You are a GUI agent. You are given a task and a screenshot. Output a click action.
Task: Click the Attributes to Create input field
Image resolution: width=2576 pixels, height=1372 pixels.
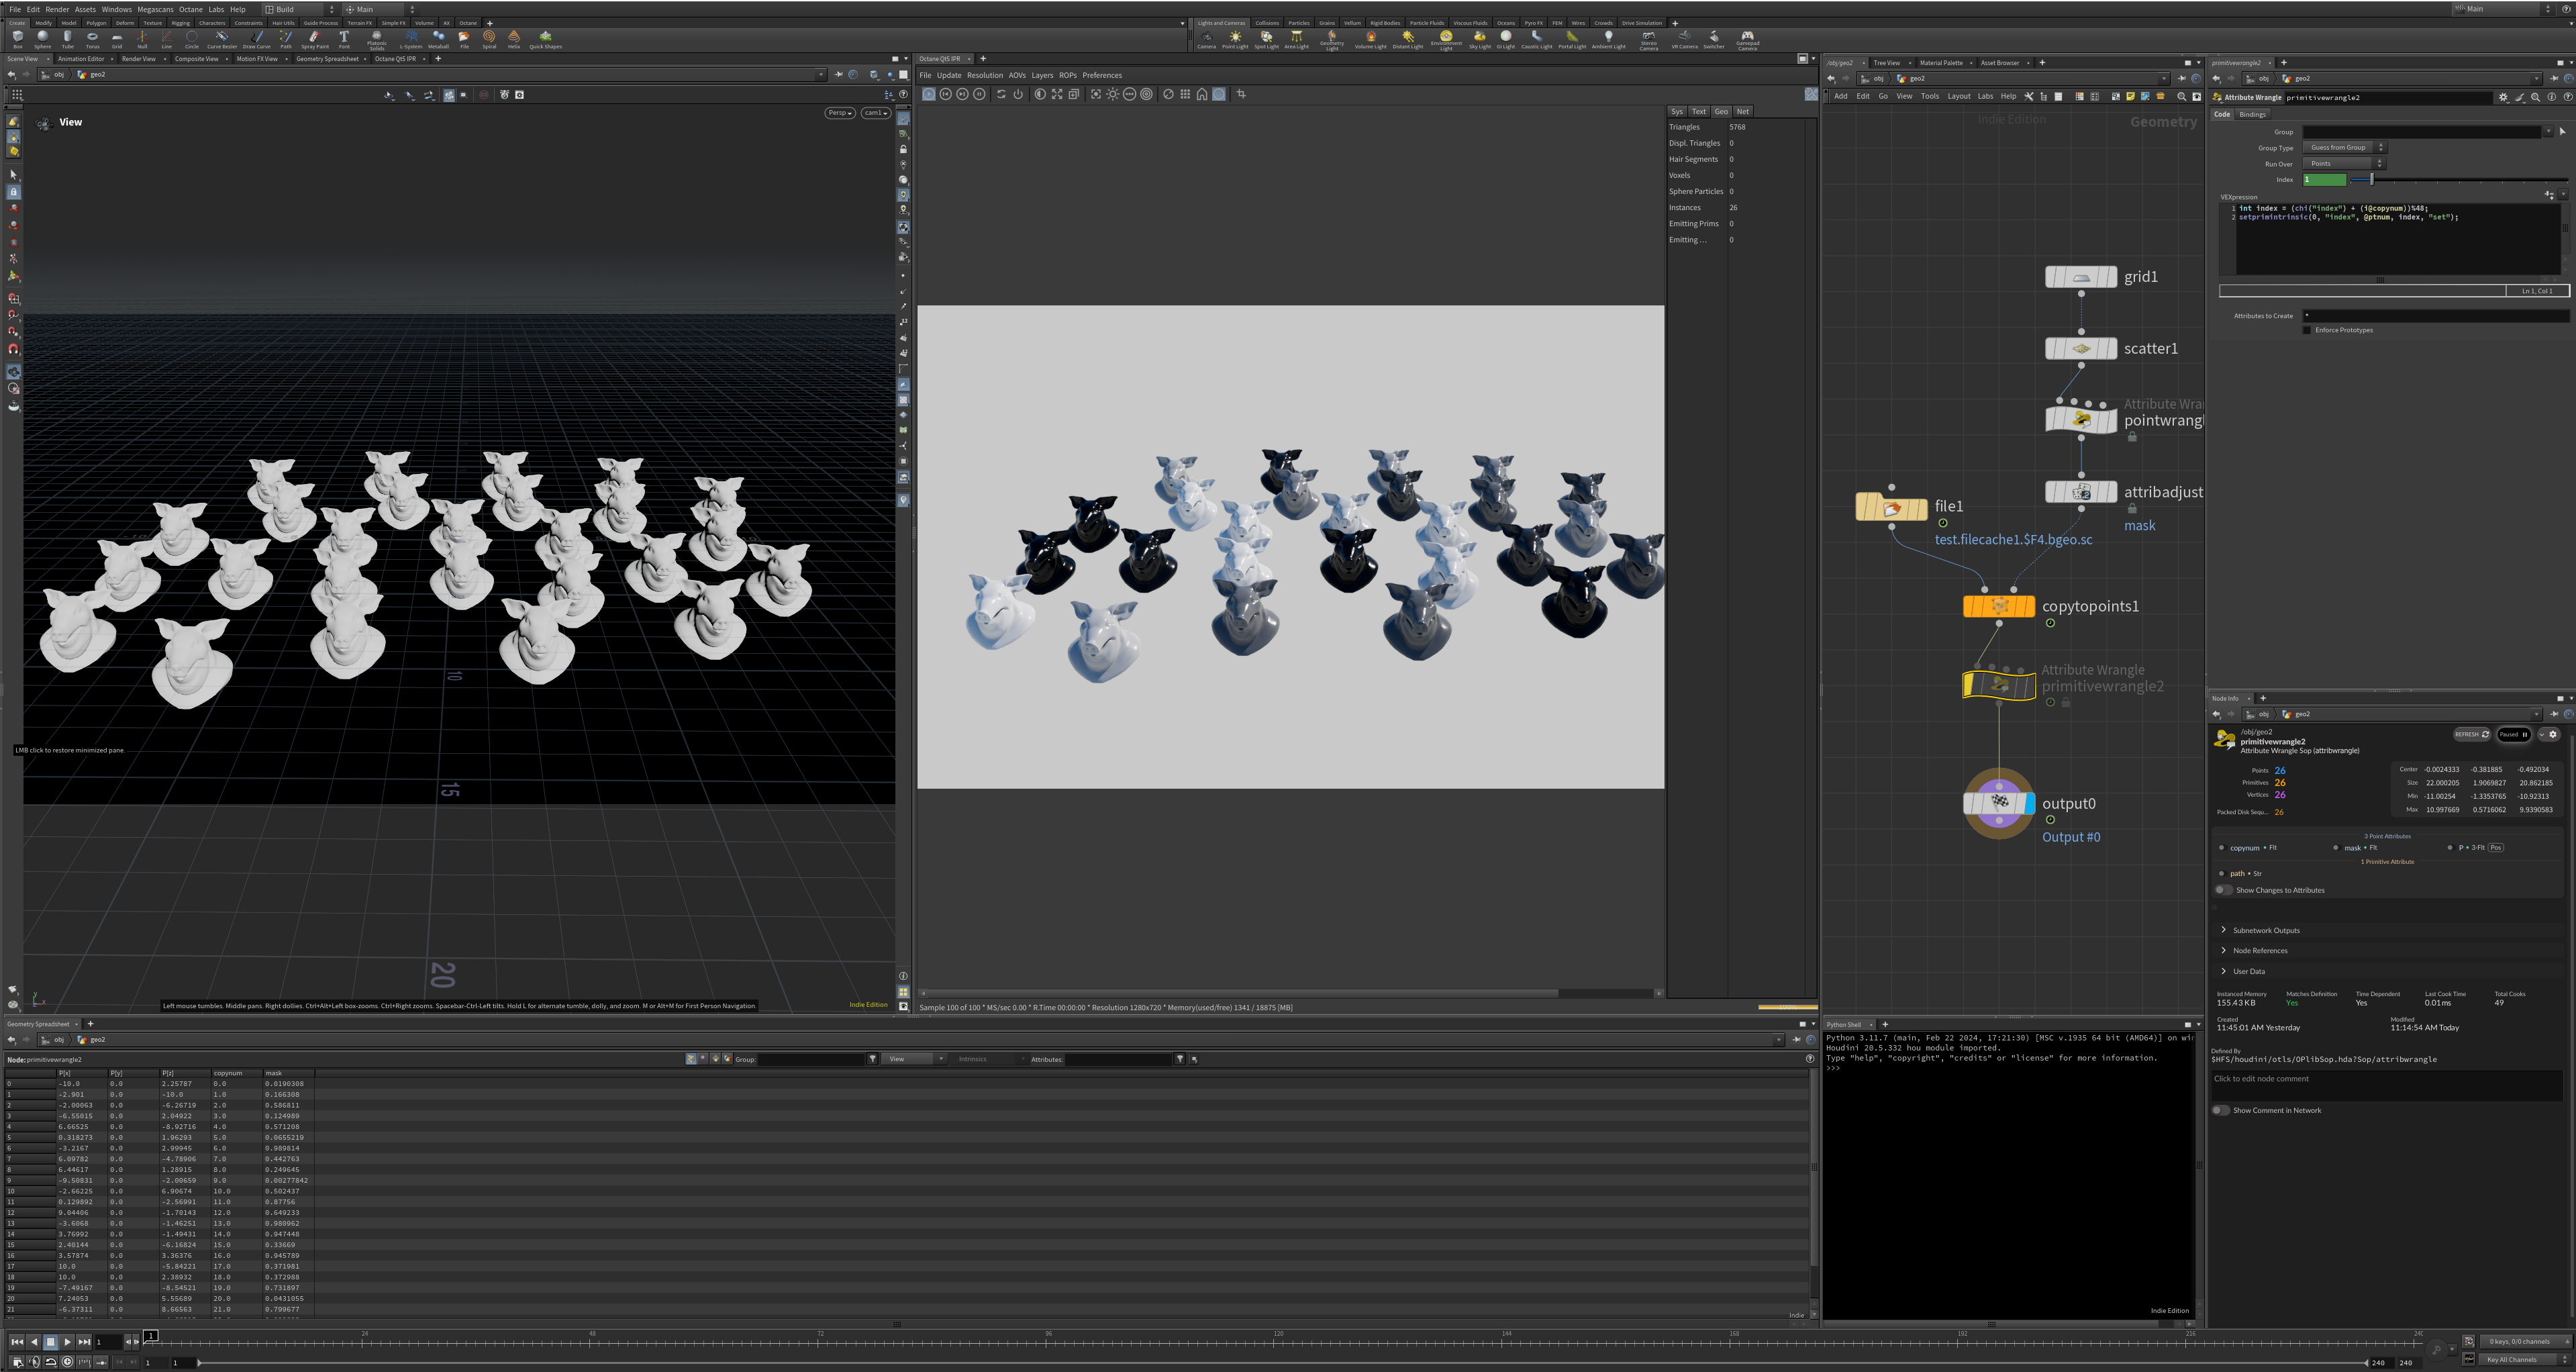click(2435, 316)
